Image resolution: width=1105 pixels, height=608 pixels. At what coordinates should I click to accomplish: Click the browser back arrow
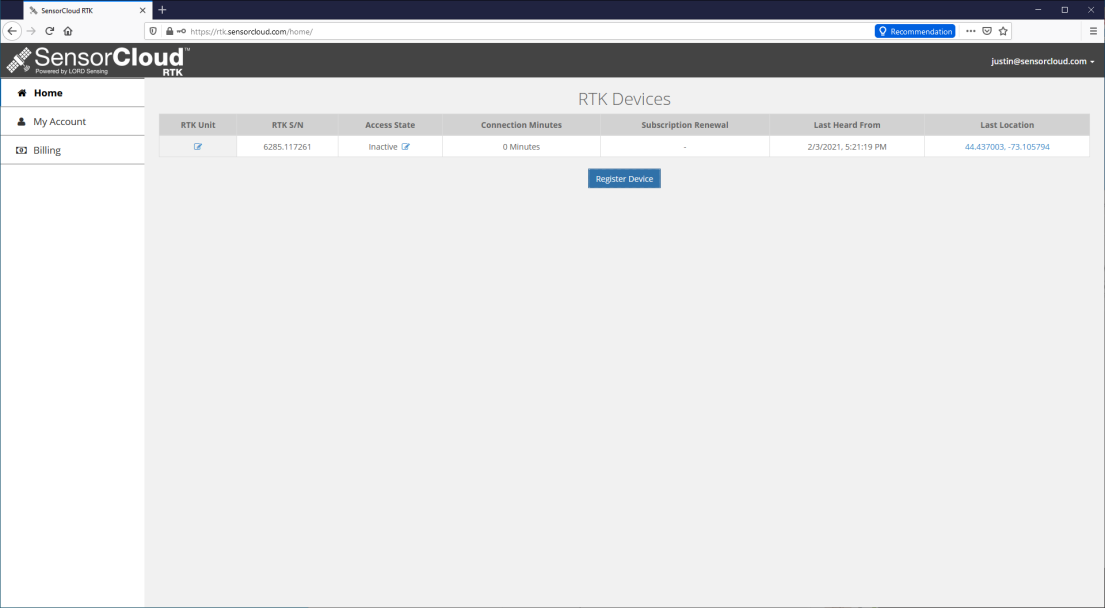[x=13, y=31]
